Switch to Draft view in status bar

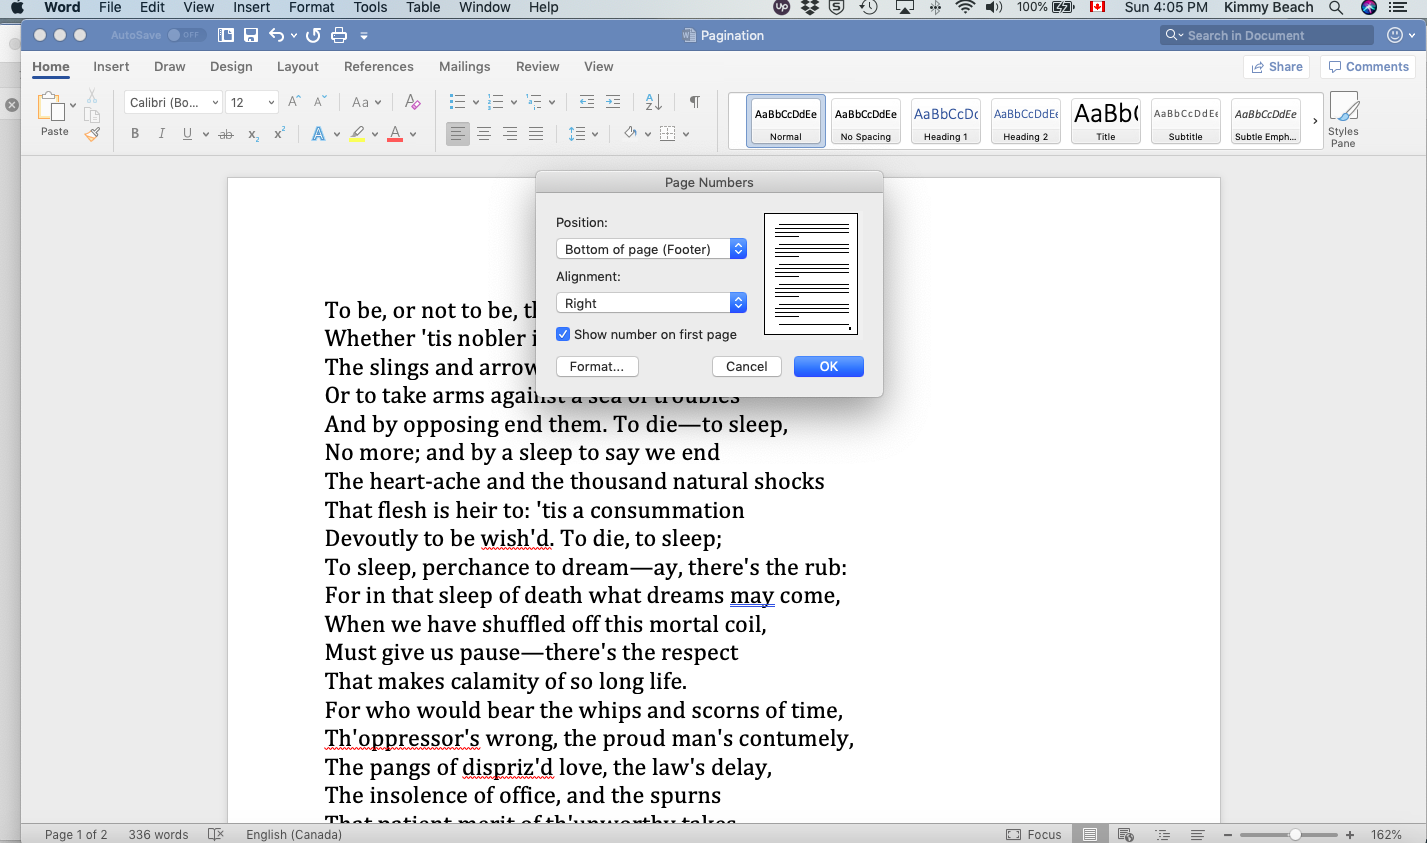tap(1197, 834)
